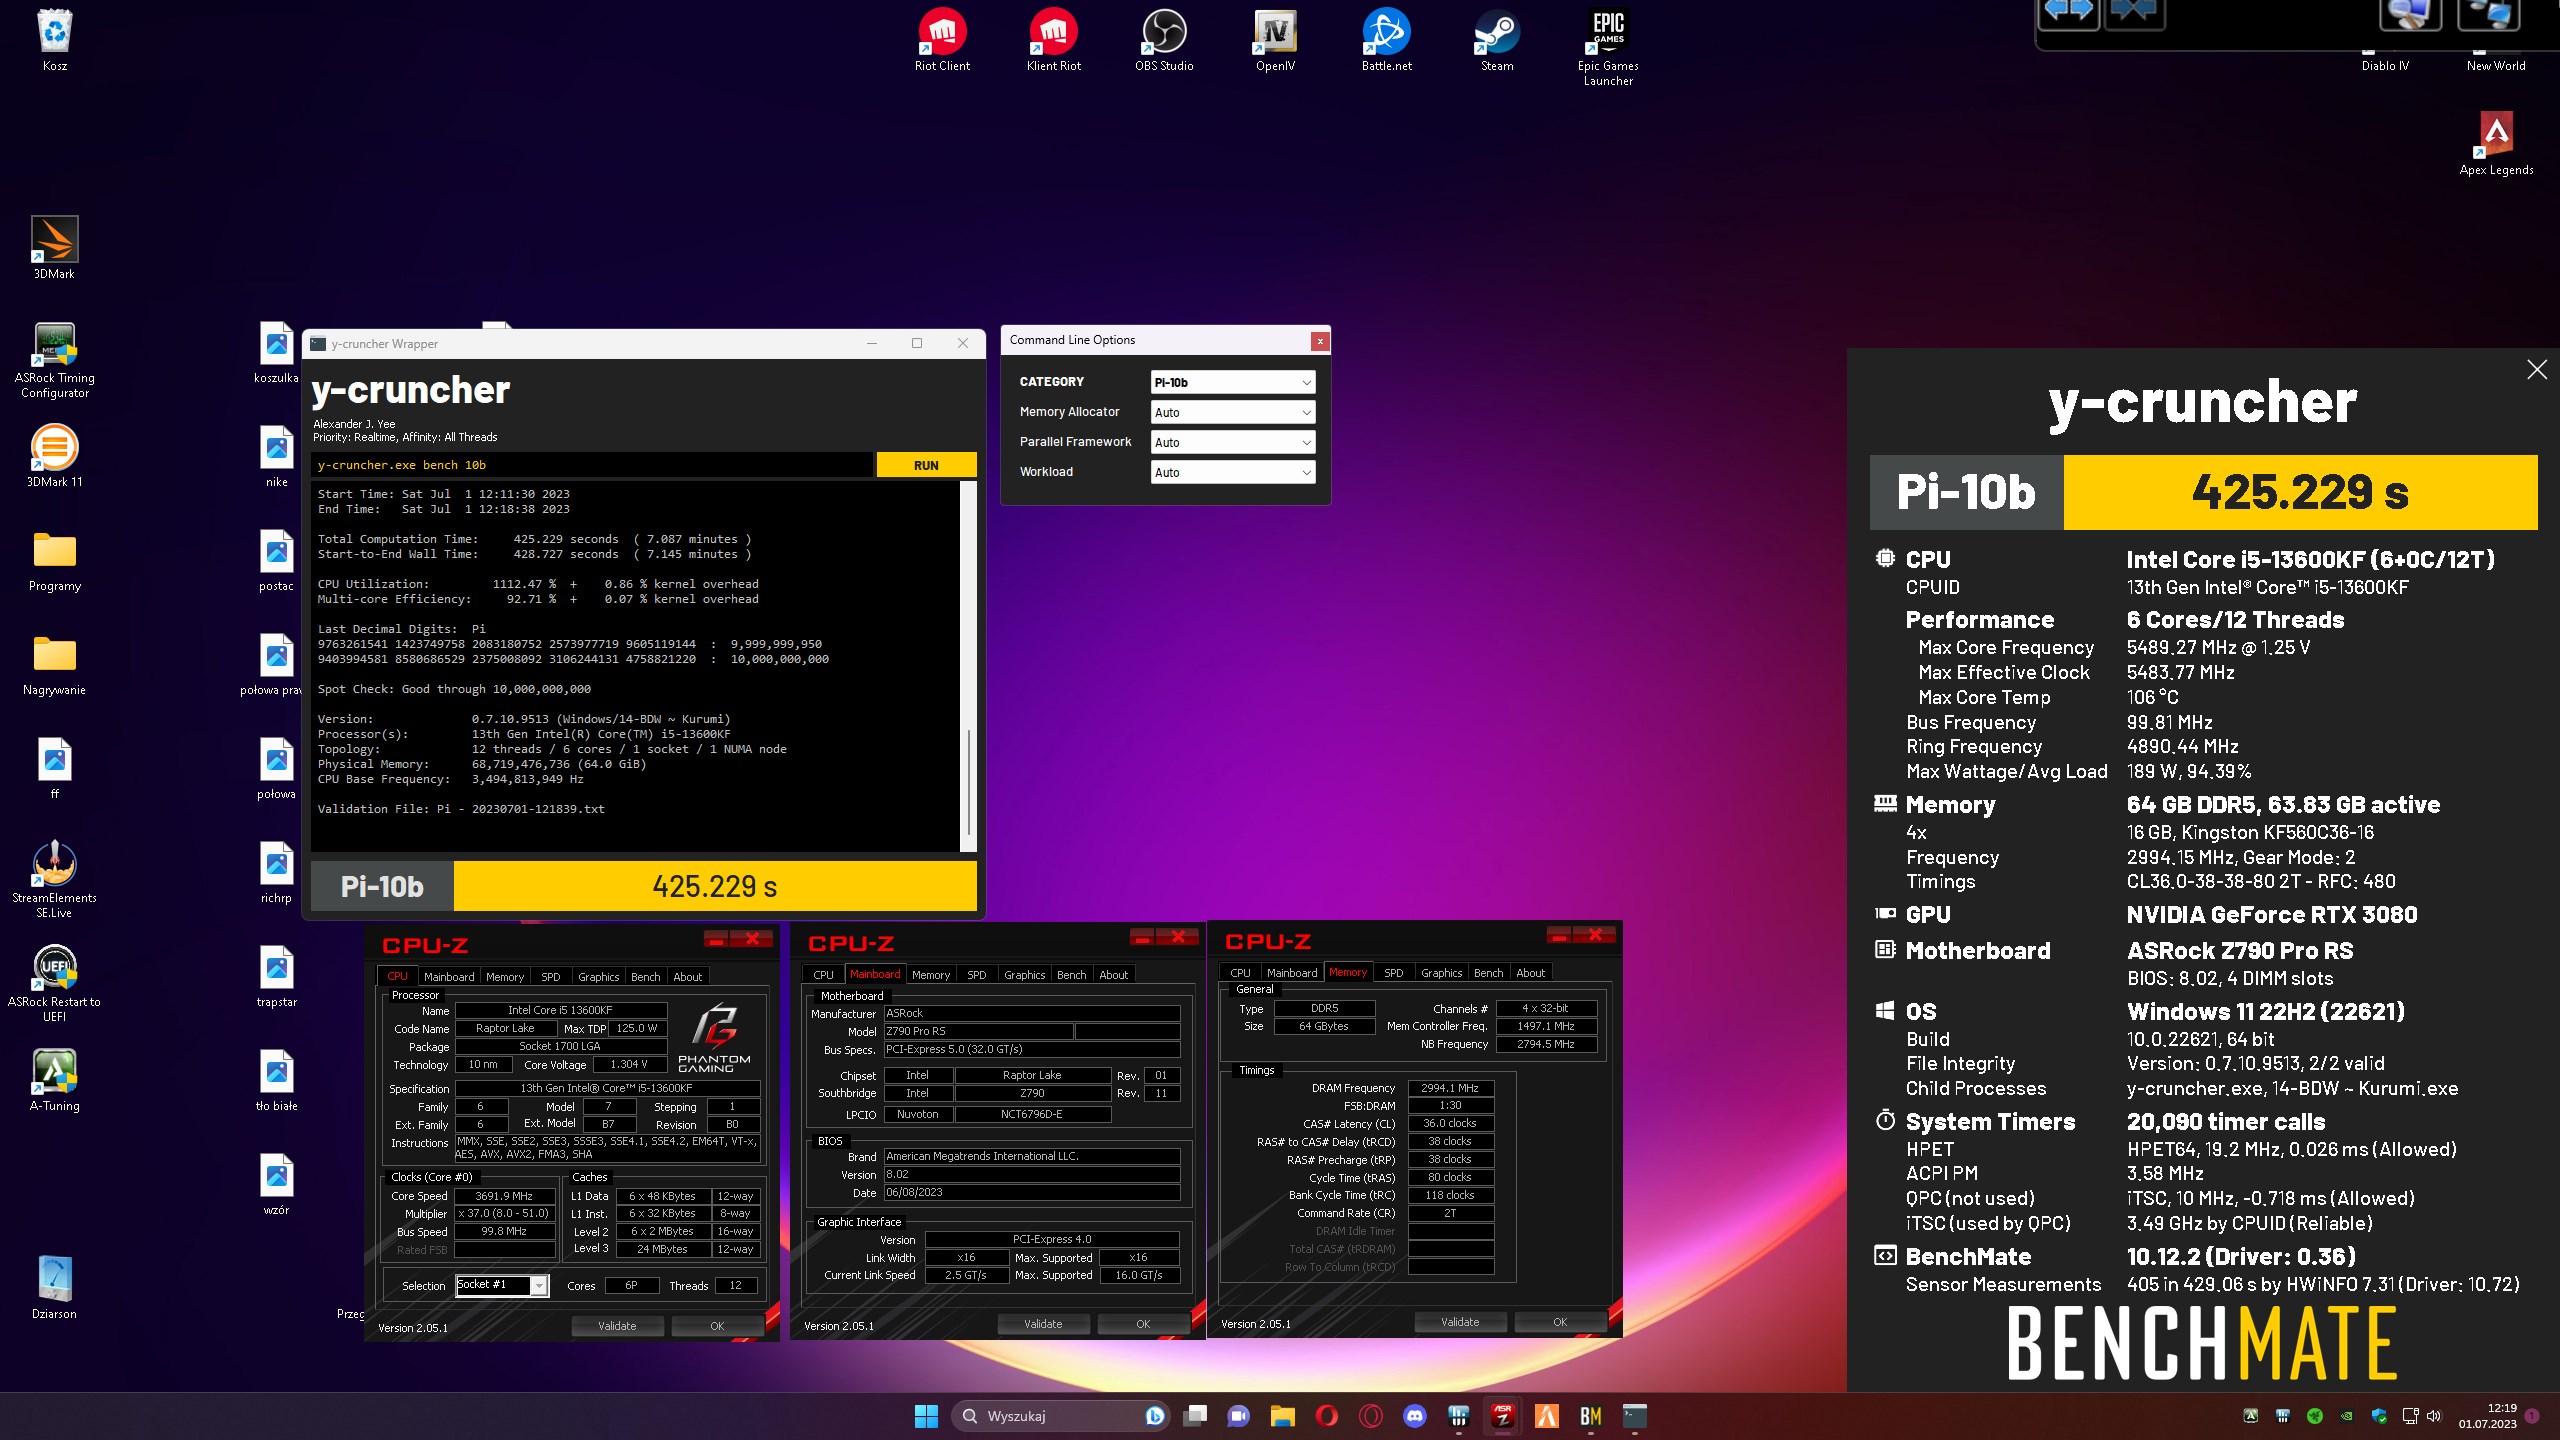Open the Parallel Framework dropdown
Viewport: 2560px width, 1440px height.
pos(1232,442)
